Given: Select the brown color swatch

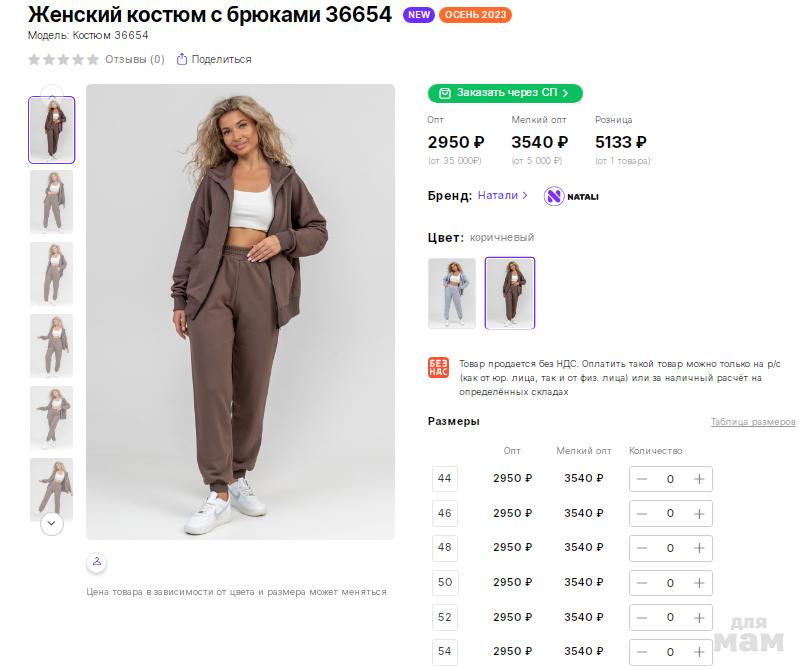Looking at the screenshot, I should click(510, 293).
